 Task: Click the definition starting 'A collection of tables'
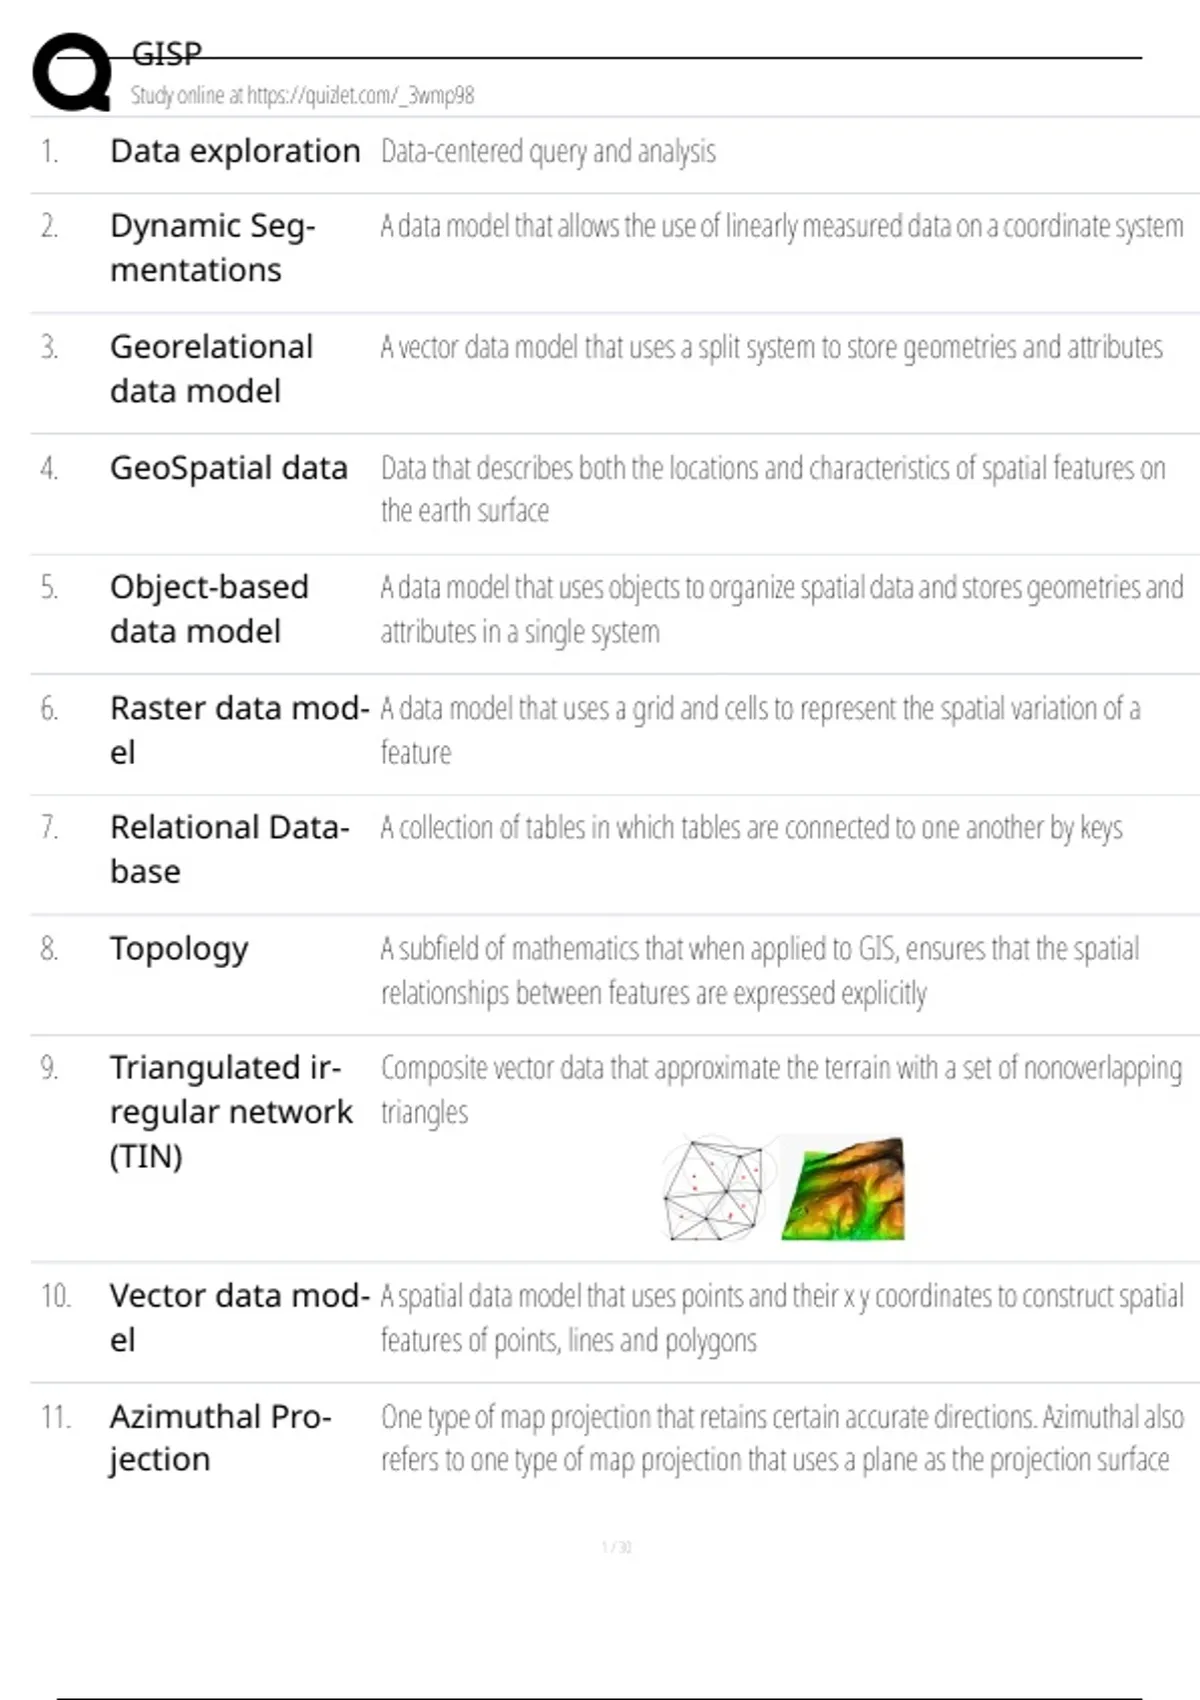tap(751, 828)
